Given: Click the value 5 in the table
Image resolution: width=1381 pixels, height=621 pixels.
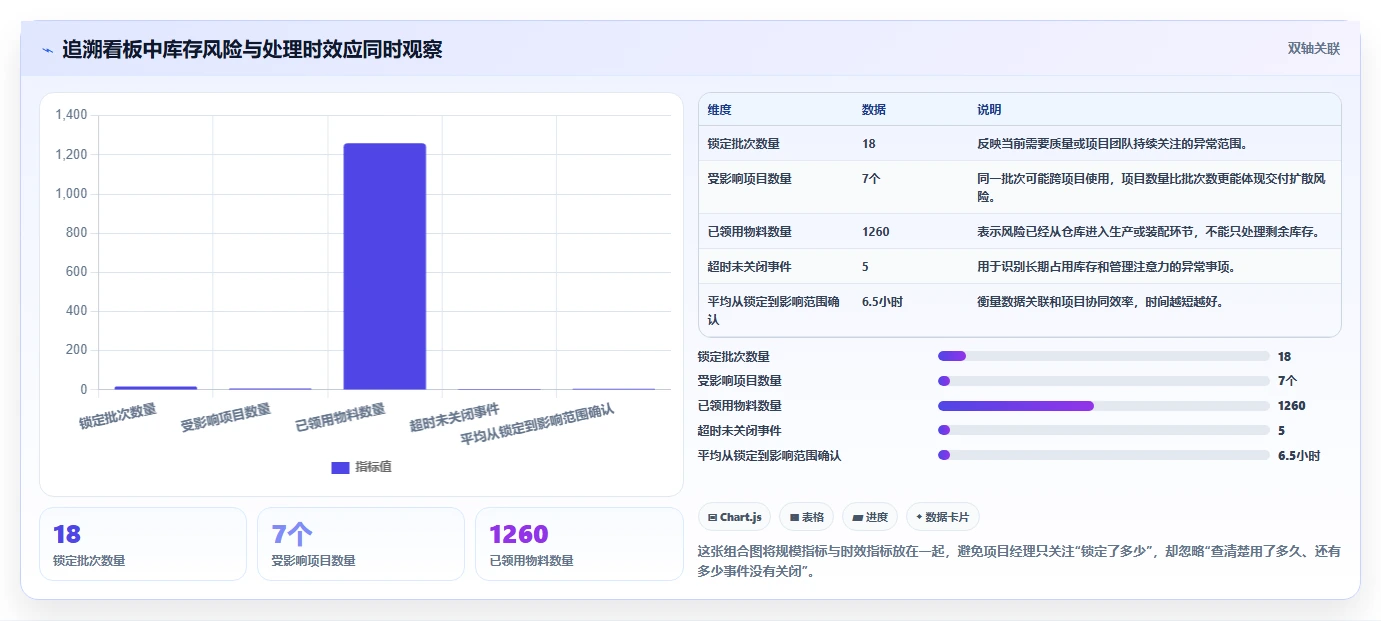Looking at the screenshot, I should click(865, 267).
